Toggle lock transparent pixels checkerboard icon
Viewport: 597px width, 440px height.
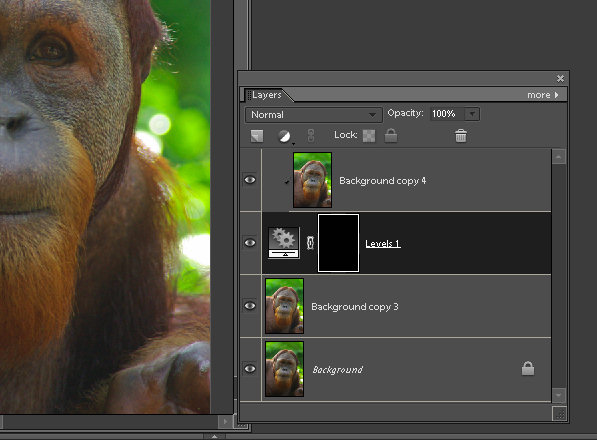(369, 136)
